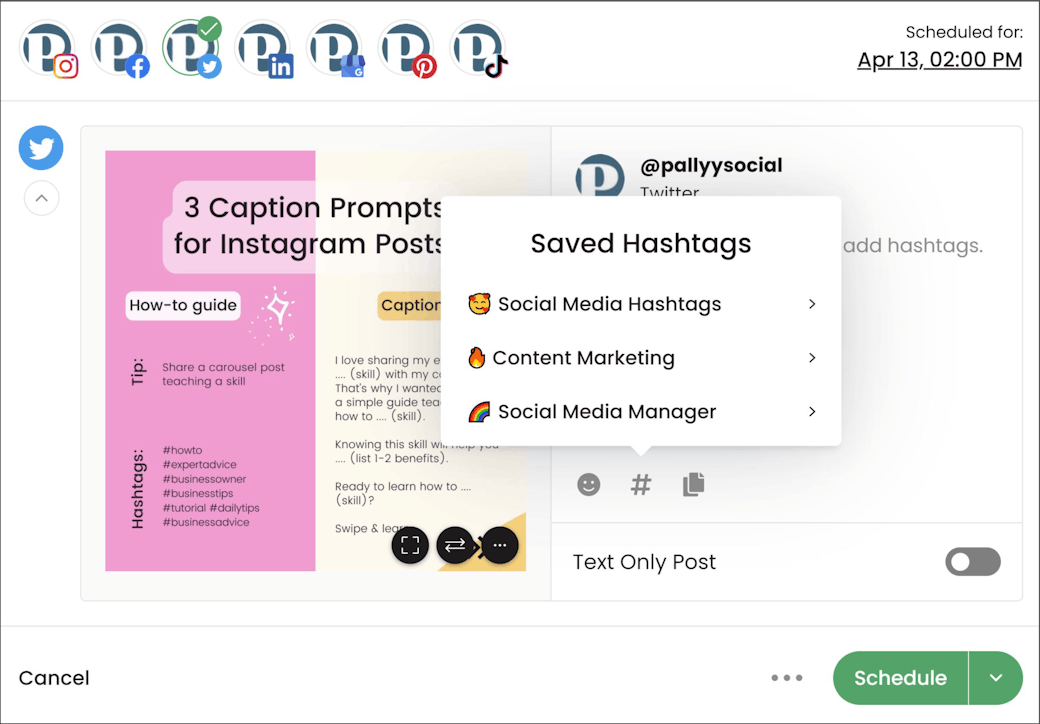This screenshot has height=724, width=1040.
Task: Expand chevron next to Social Media Manager
Action: click(x=812, y=411)
